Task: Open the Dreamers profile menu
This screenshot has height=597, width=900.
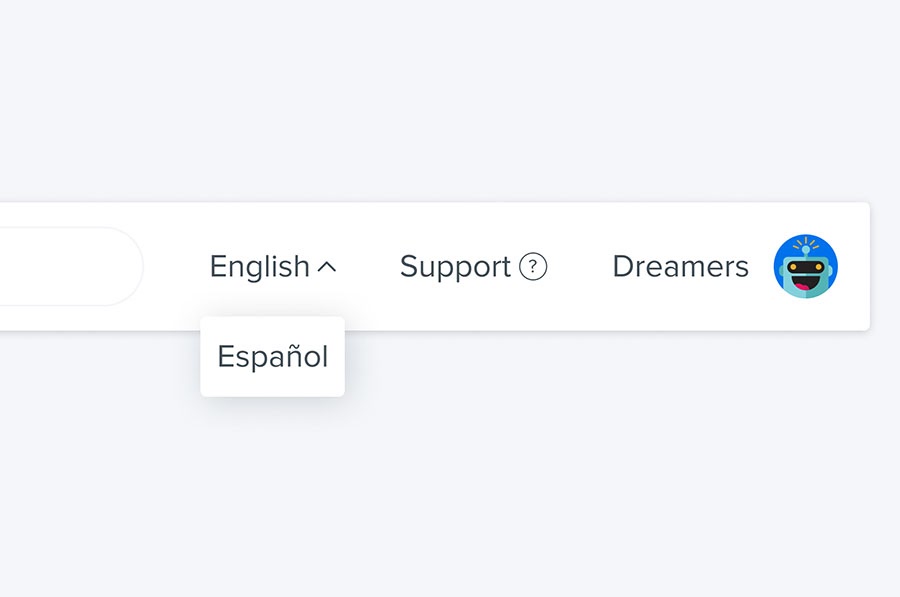Action: (x=681, y=266)
